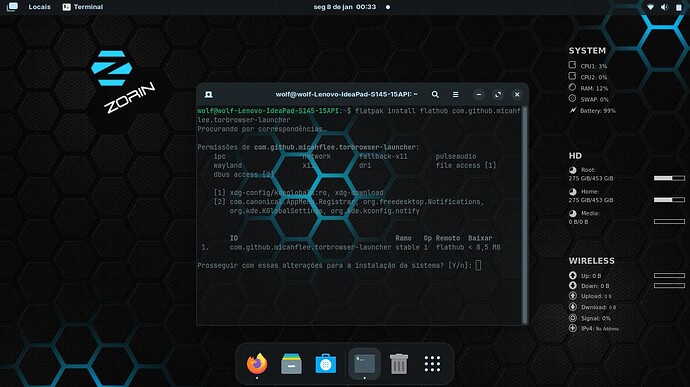Click the CPU1 usage reading
The width and height of the screenshot is (690, 387).
[593, 66]
